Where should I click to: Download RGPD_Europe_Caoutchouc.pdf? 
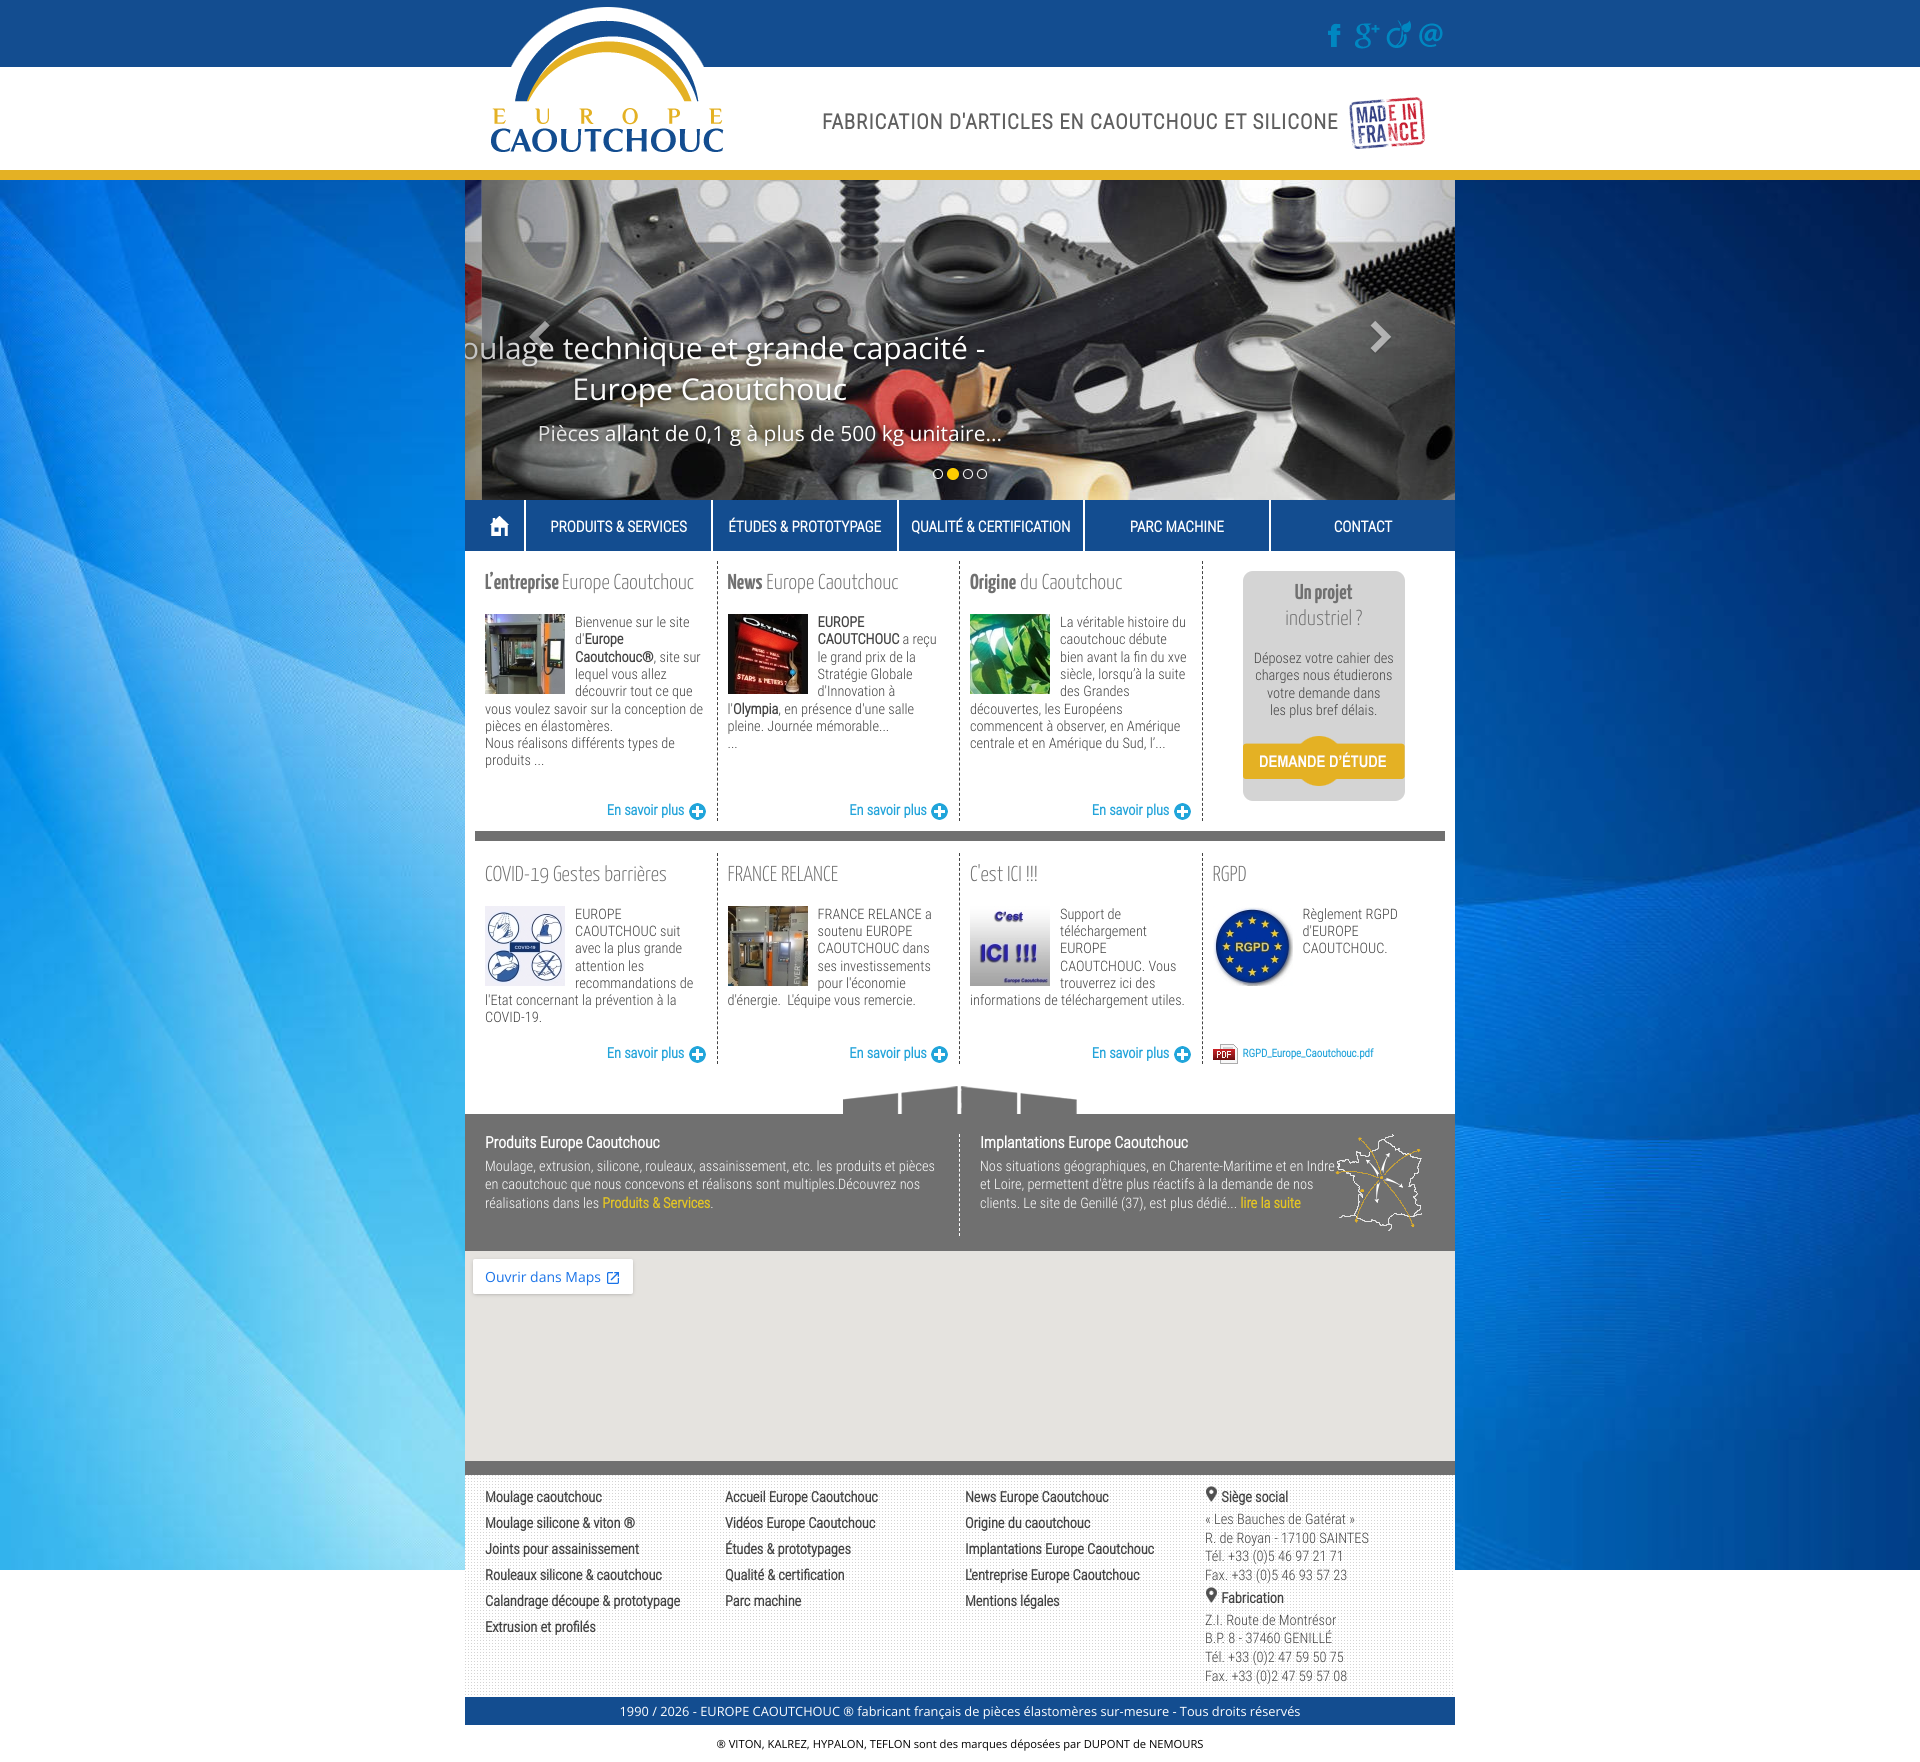point(1308,1054)
